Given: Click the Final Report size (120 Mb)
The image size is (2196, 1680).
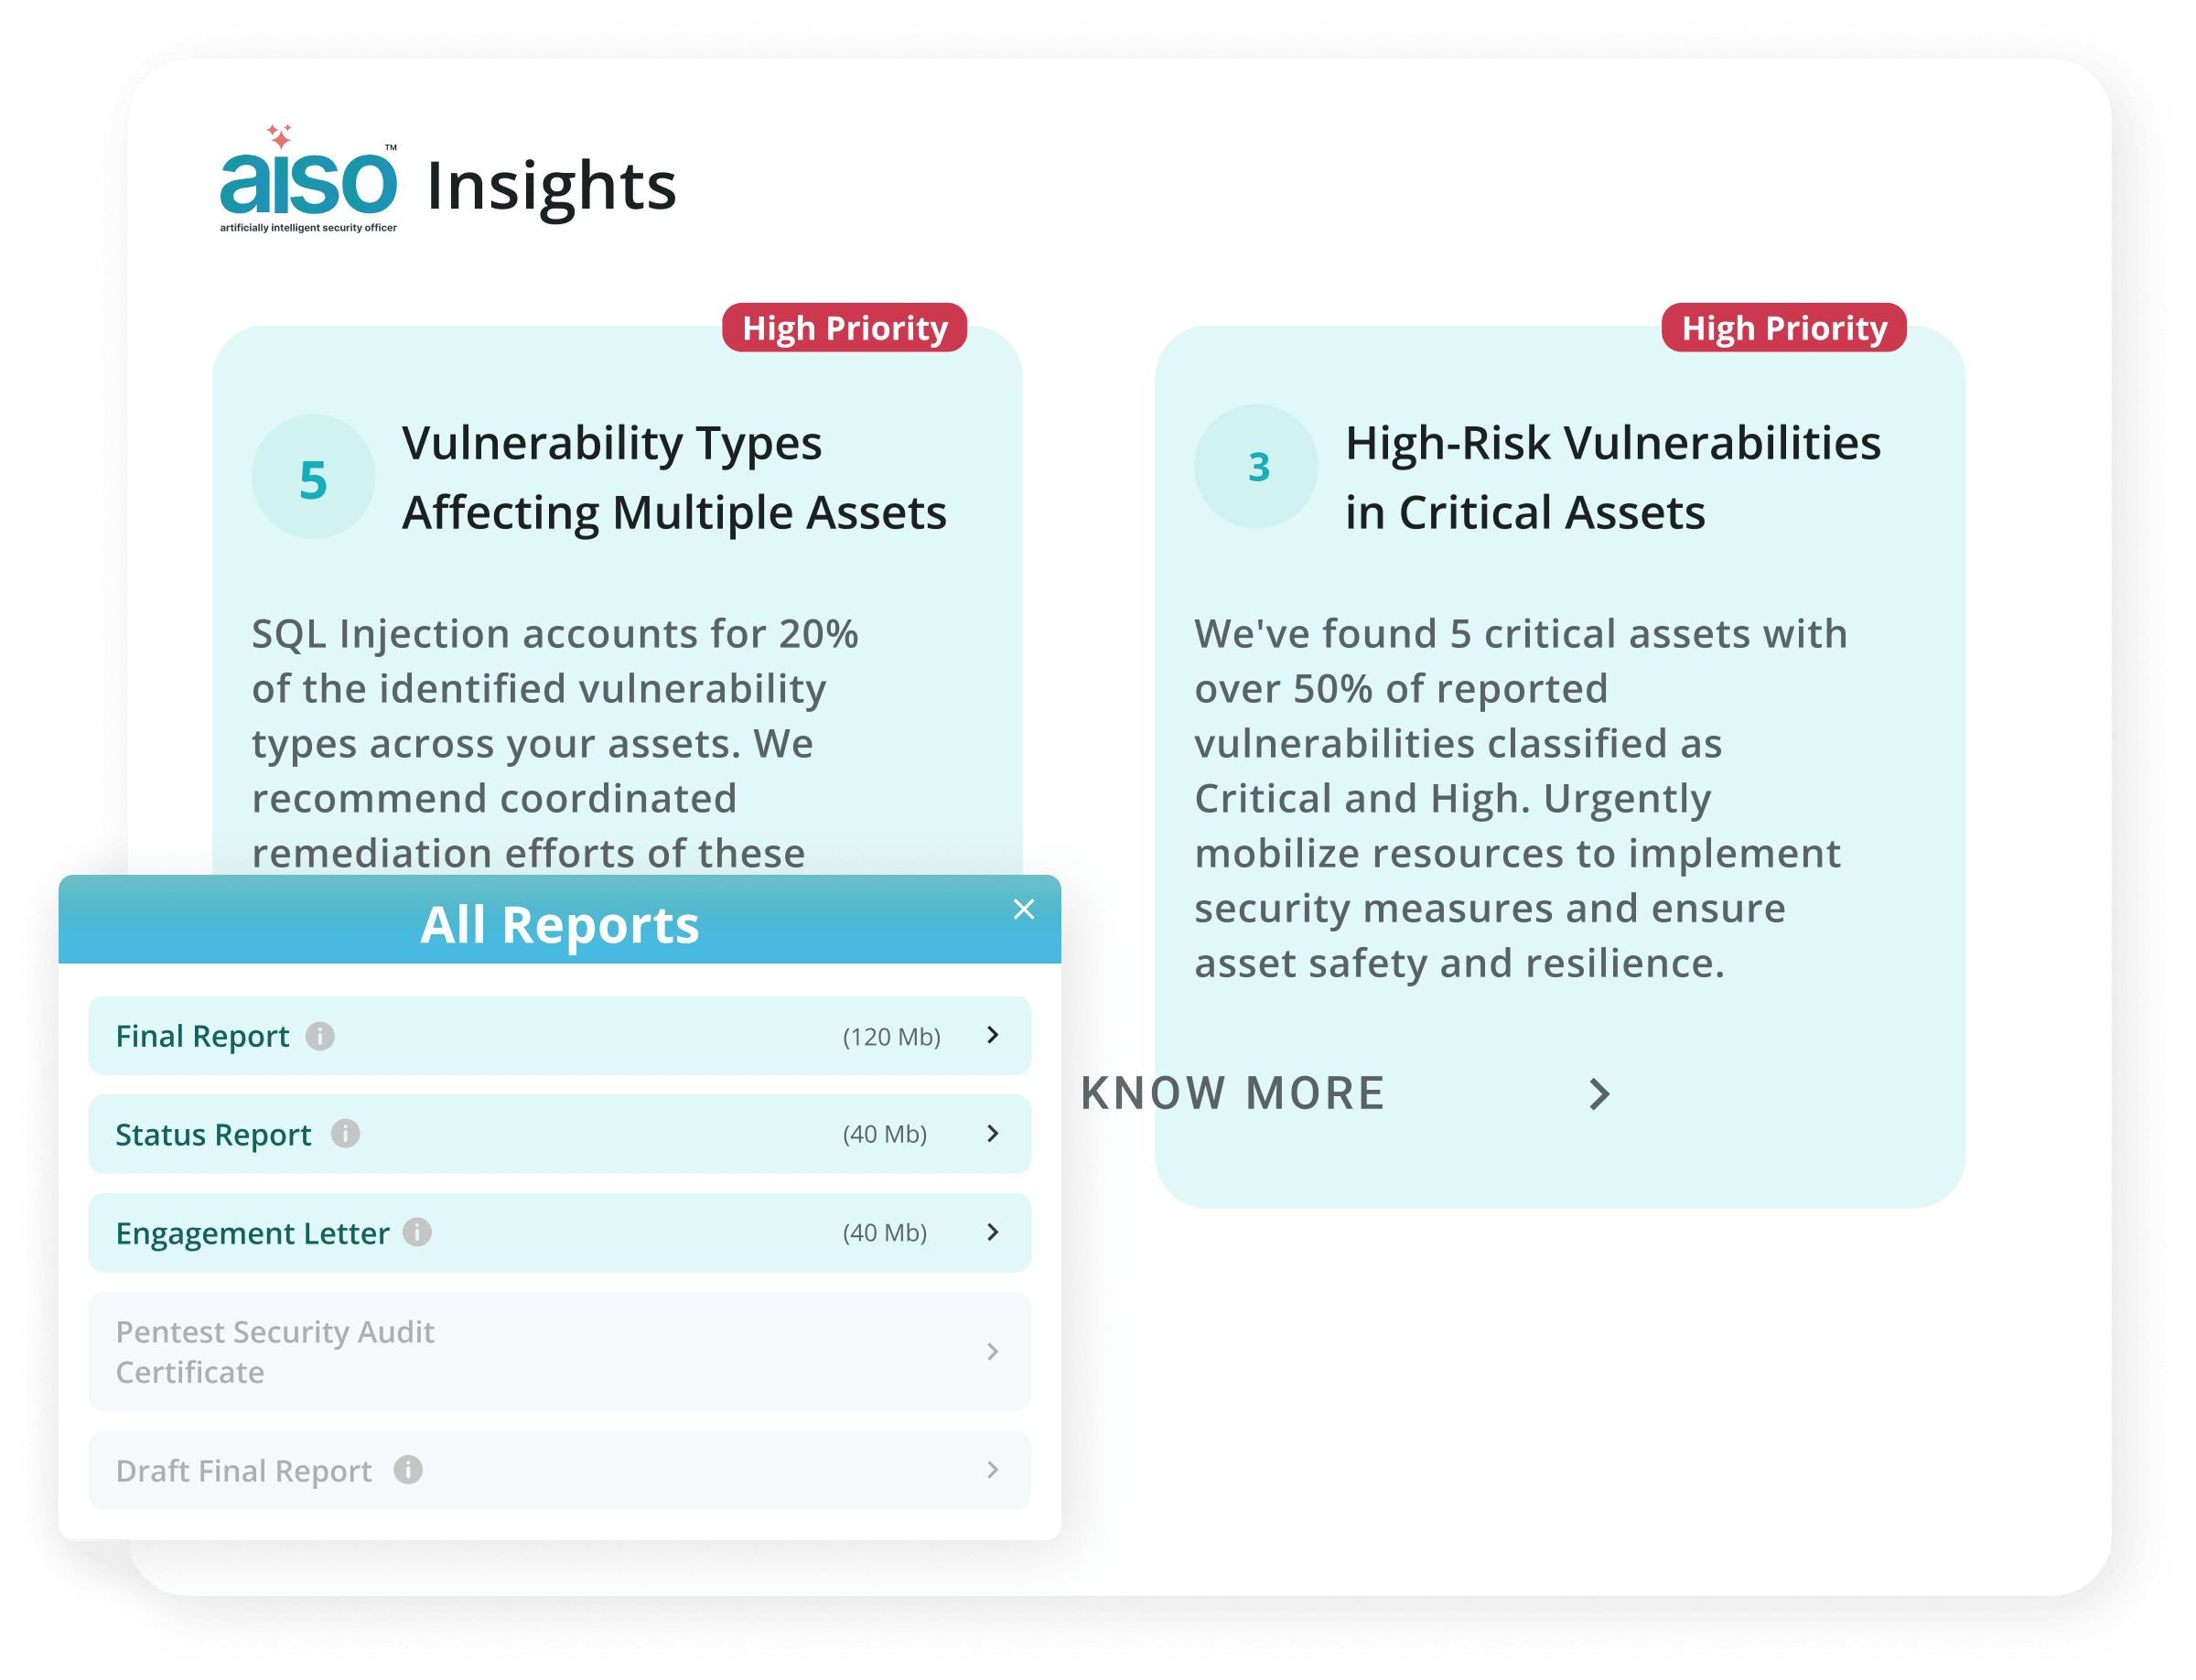Looking at the screenshot, I should click(x=891, y=1037).
